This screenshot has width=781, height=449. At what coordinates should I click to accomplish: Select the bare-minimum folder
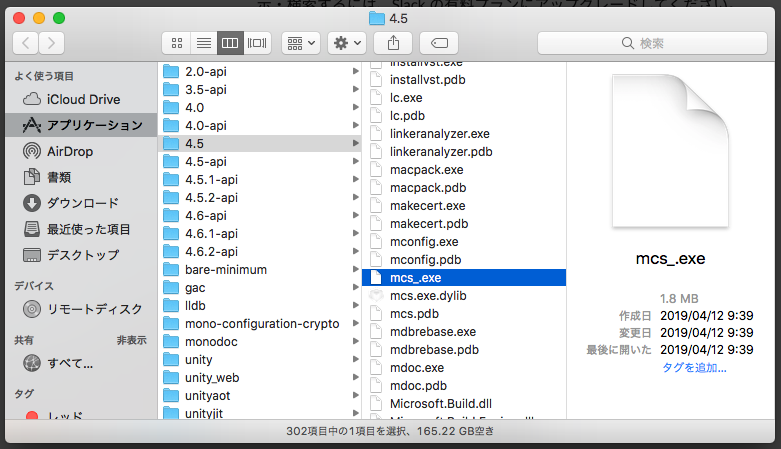click(261, 270)
